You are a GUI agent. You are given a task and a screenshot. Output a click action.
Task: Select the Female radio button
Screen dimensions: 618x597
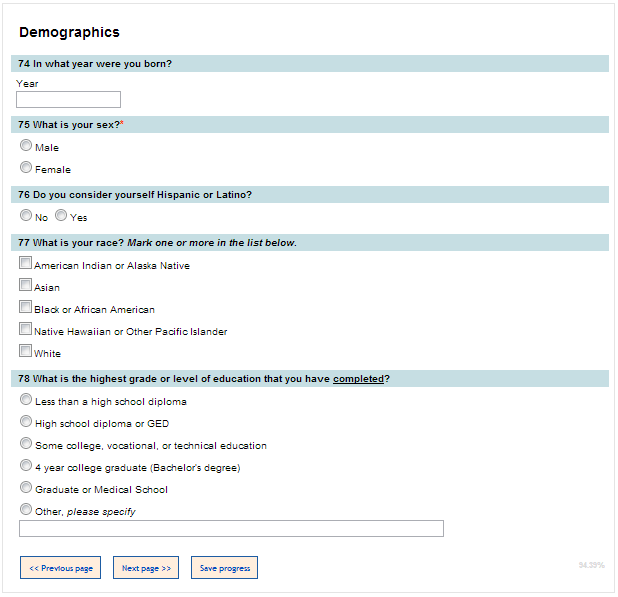tap(26, 168)
